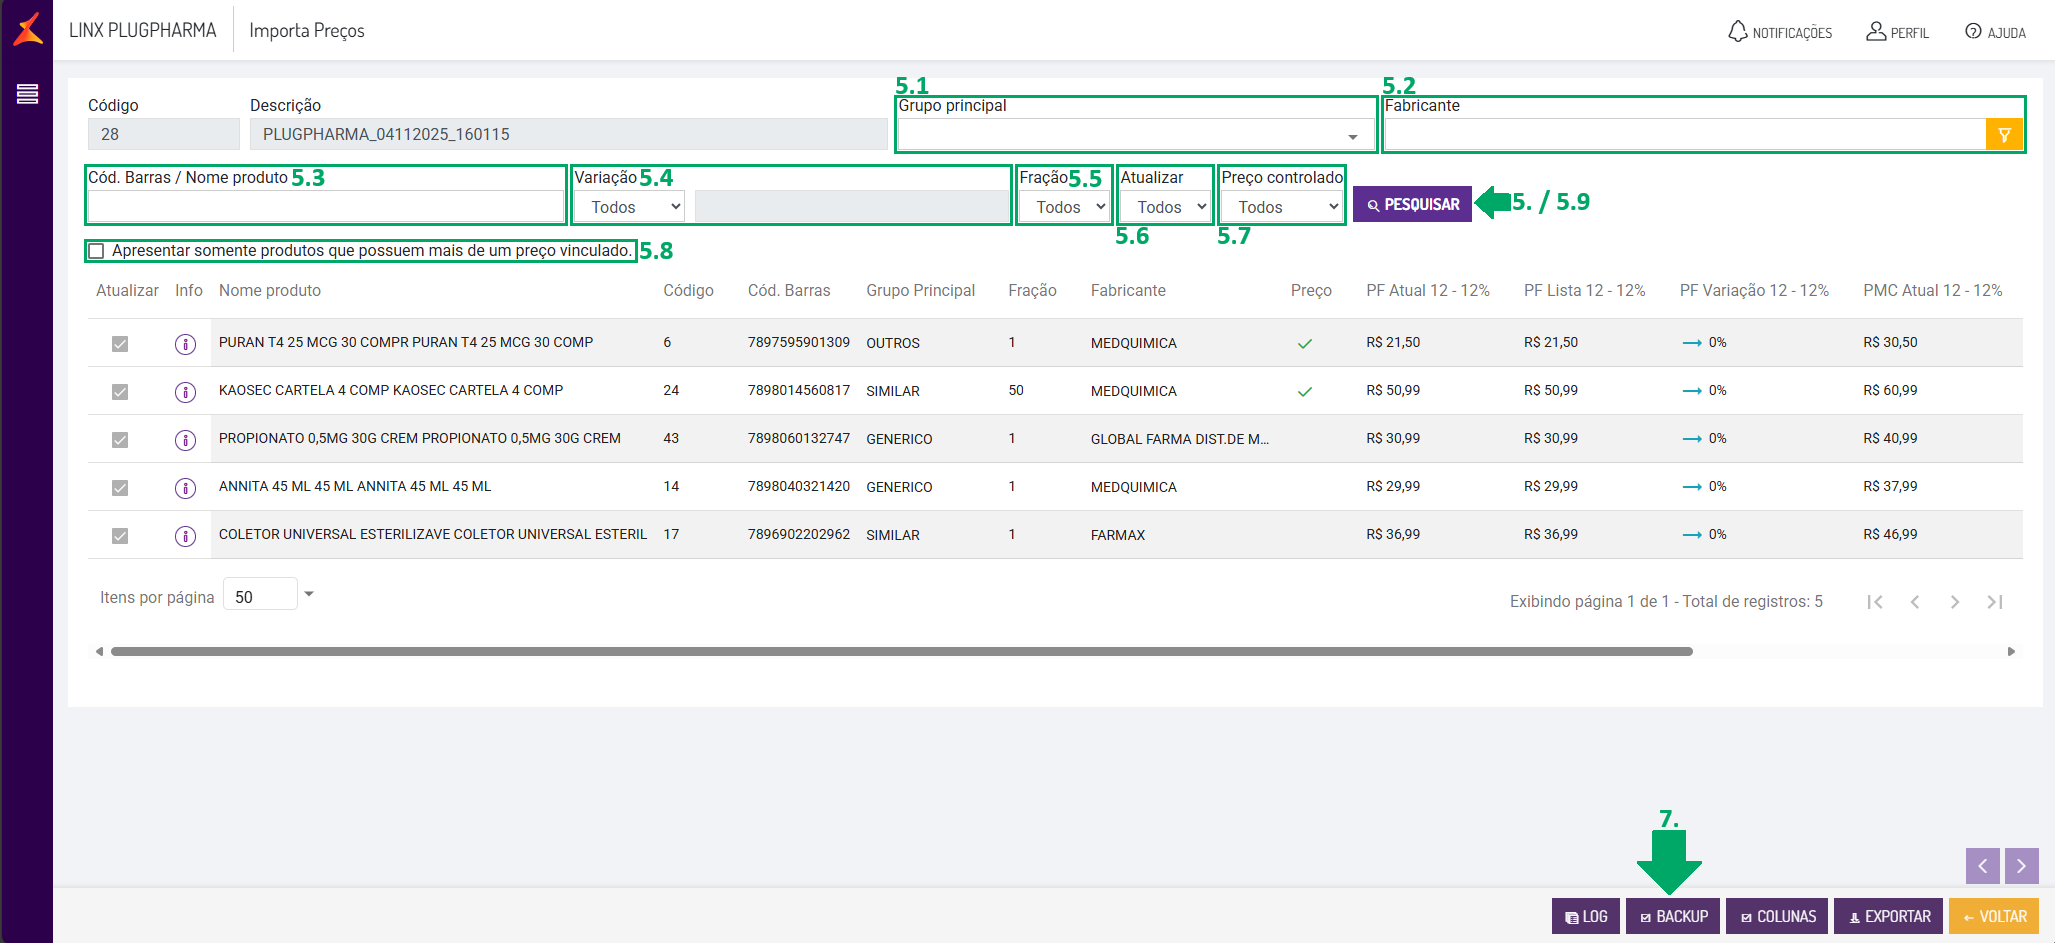Click the Variação value input field

pyautogui.click(x=851, y=207)
